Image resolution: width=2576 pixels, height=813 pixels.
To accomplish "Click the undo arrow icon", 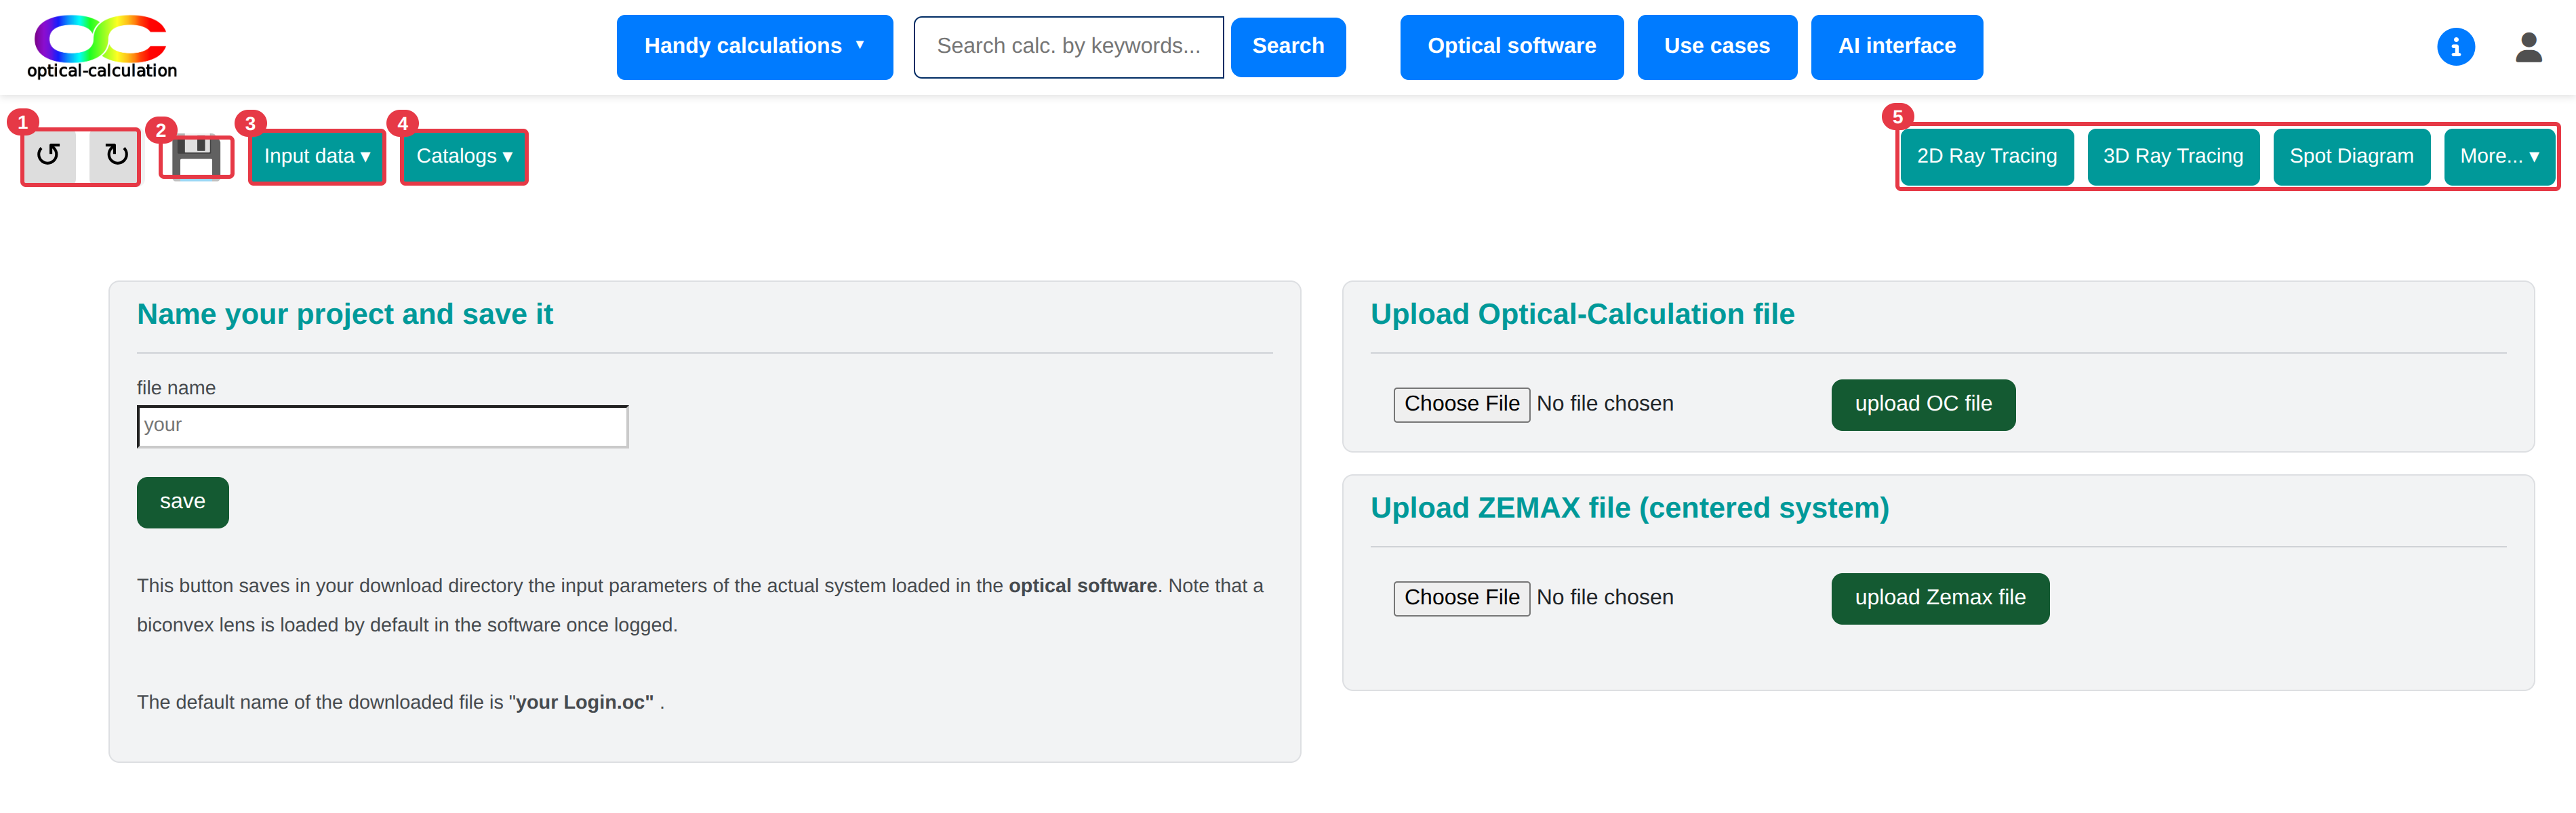I will (x=48, y=155).
